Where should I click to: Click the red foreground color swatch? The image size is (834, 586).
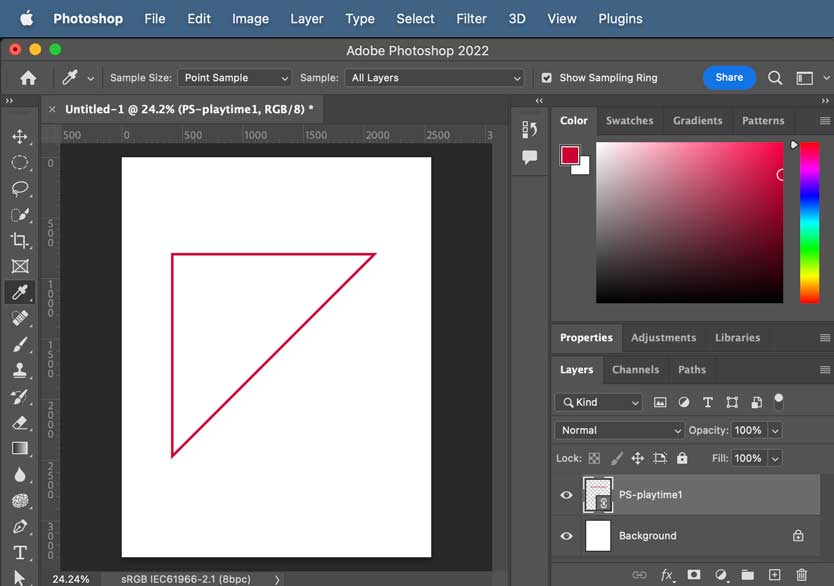tap(570, 155)
